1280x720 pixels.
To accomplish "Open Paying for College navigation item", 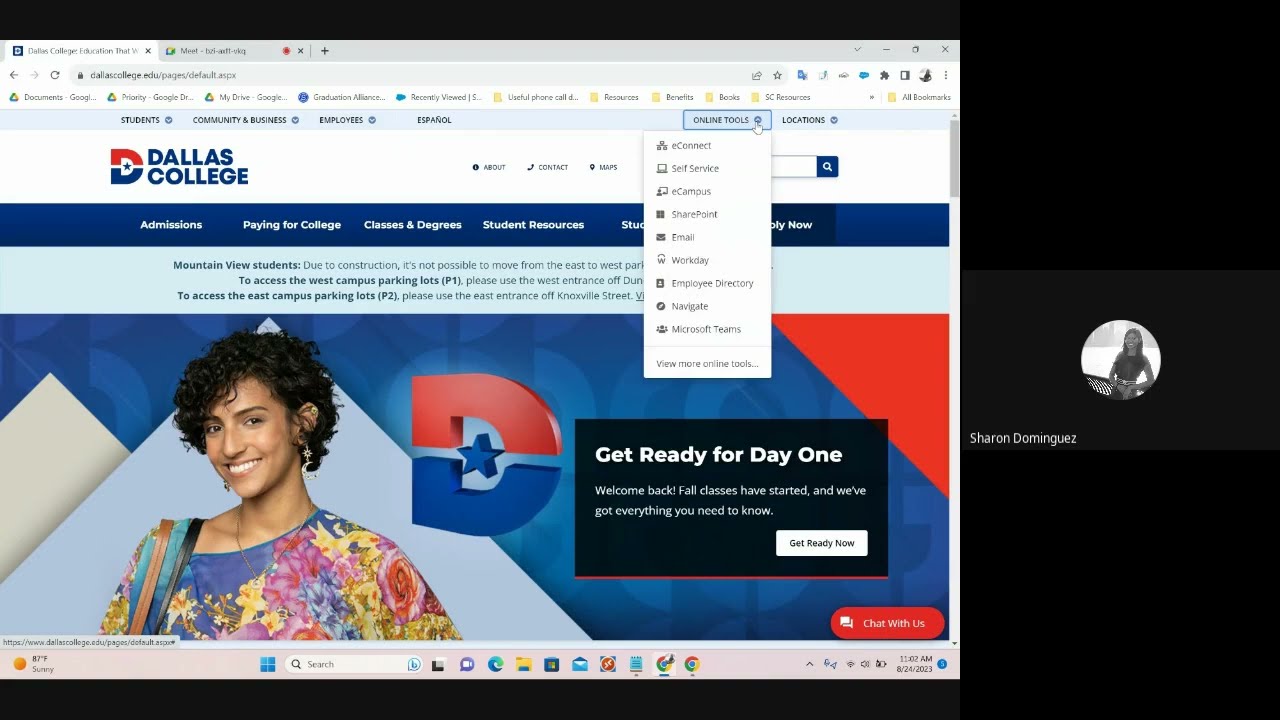I will (x=292, y=225).
